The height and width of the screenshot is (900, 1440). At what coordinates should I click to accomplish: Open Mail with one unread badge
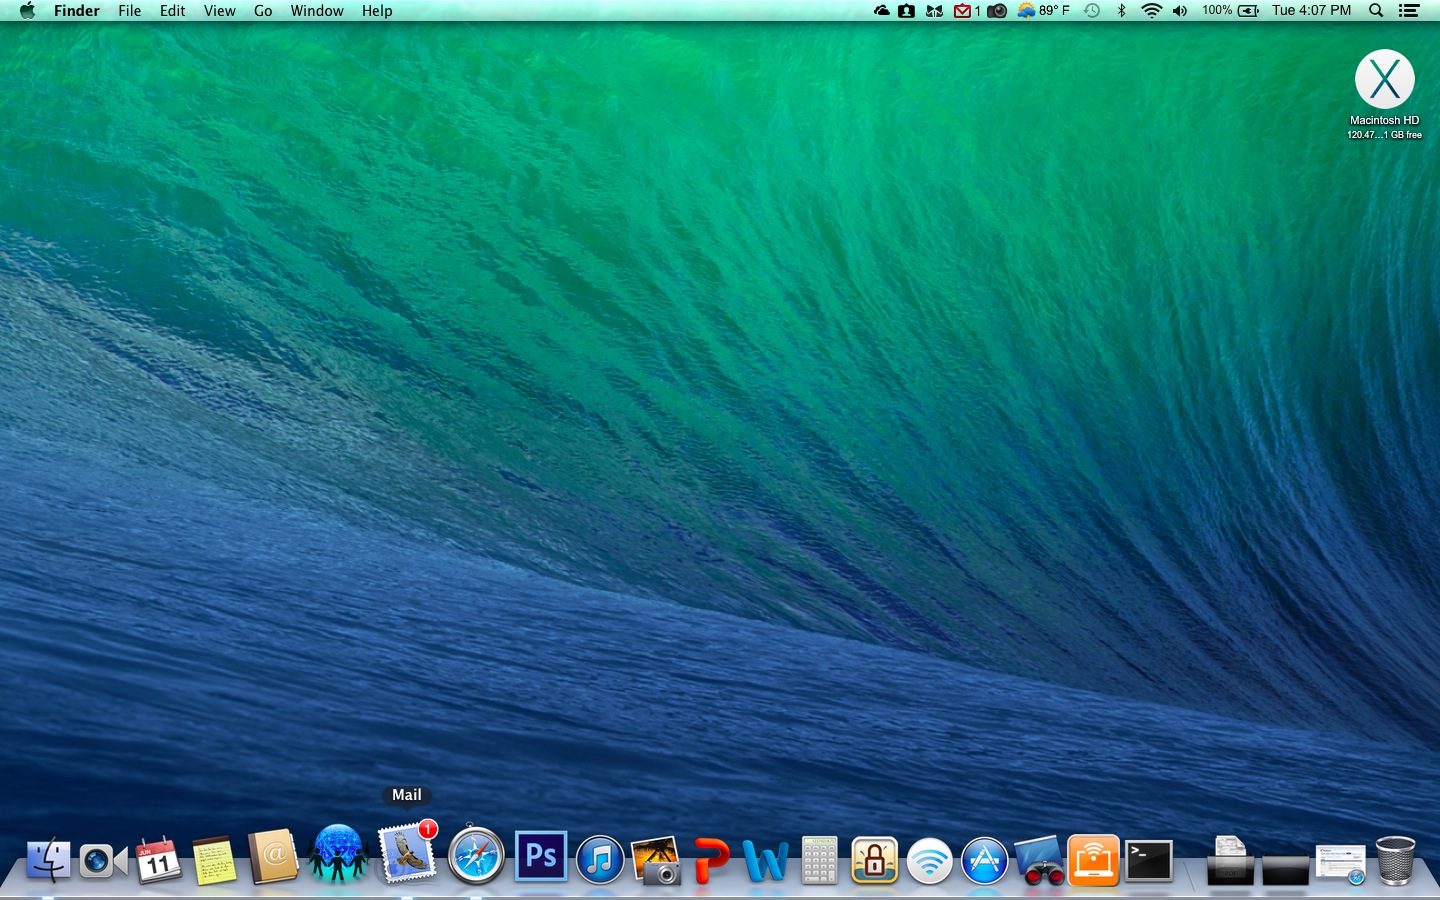[408, 853]
